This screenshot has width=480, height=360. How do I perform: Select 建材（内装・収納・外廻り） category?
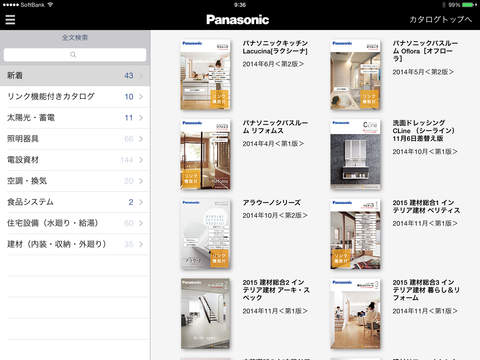tap(75, 244)
